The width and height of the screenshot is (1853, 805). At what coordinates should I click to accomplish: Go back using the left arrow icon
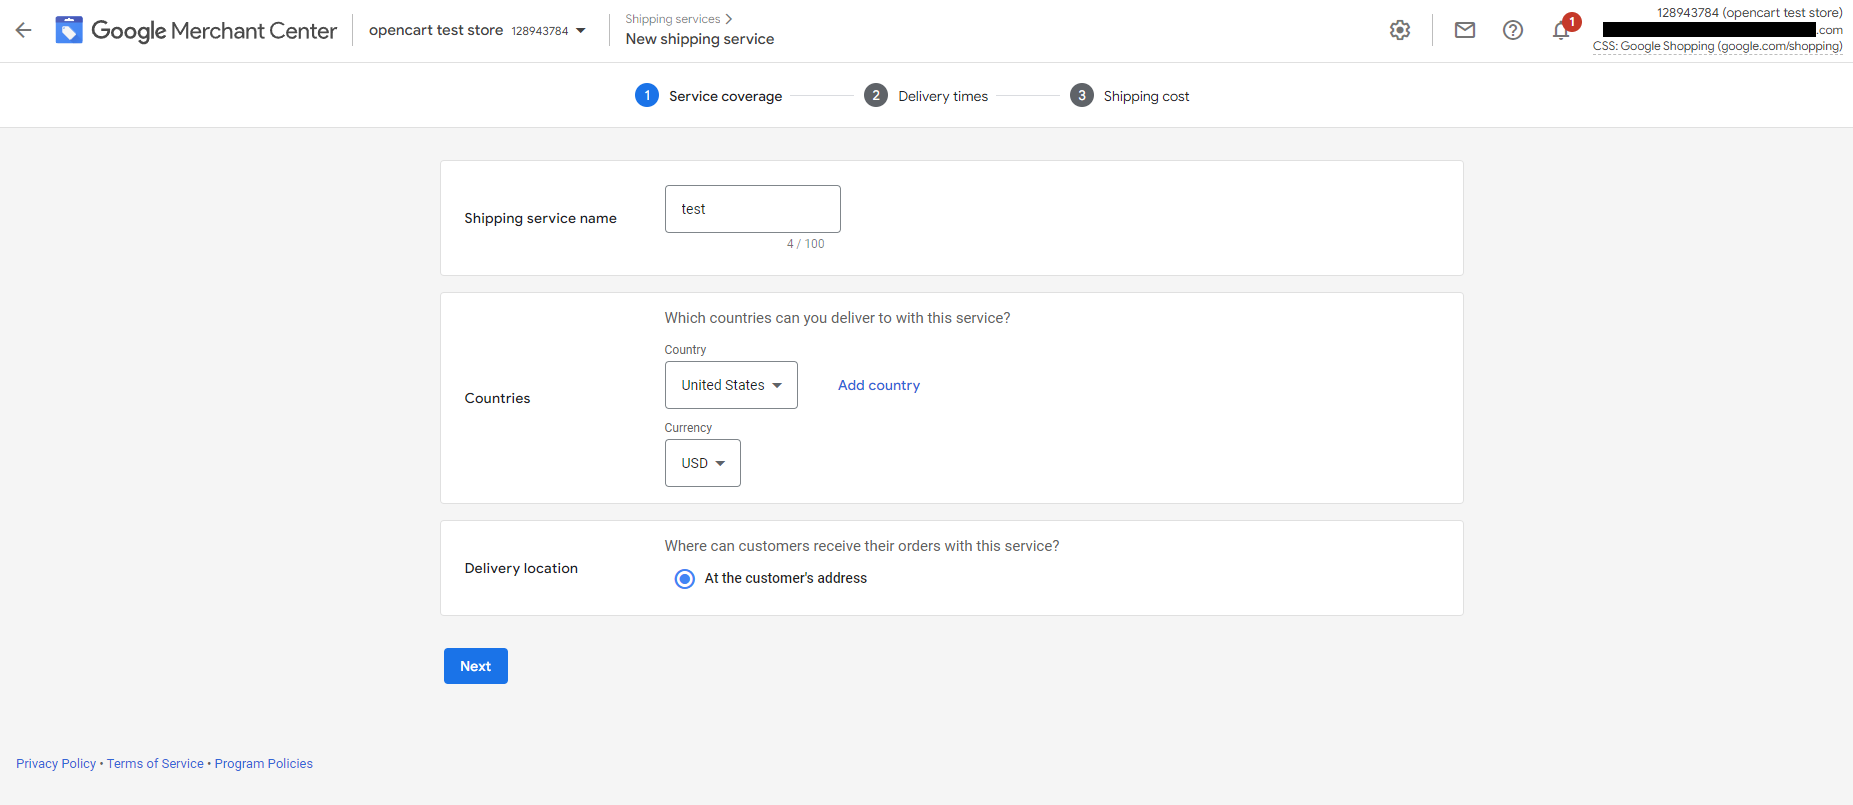[x=24, y=30]
